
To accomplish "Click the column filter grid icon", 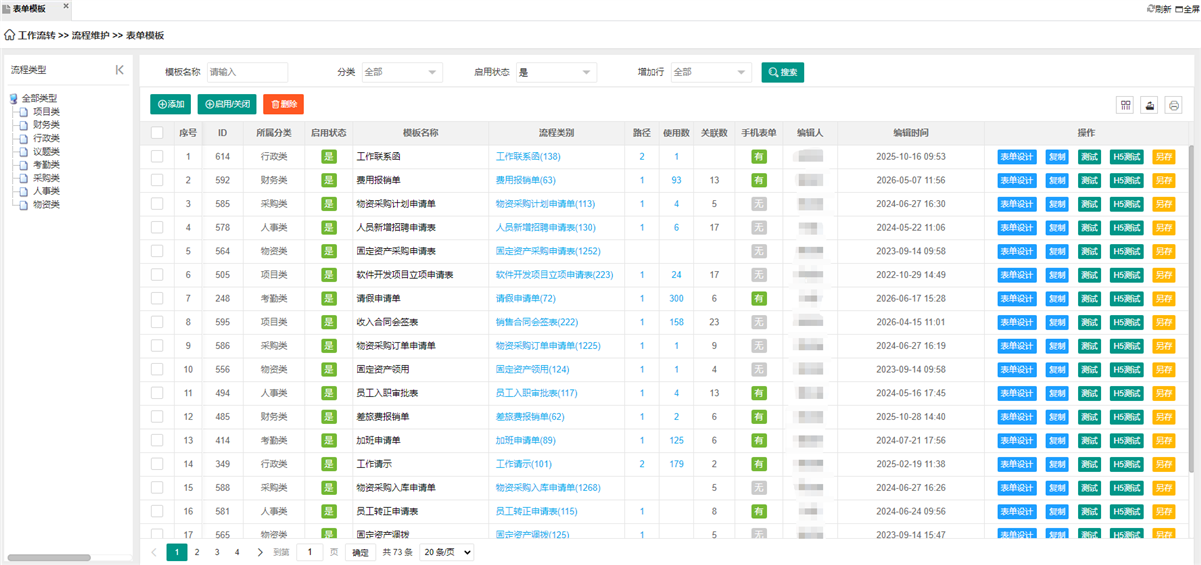I will click(1126, 104).
